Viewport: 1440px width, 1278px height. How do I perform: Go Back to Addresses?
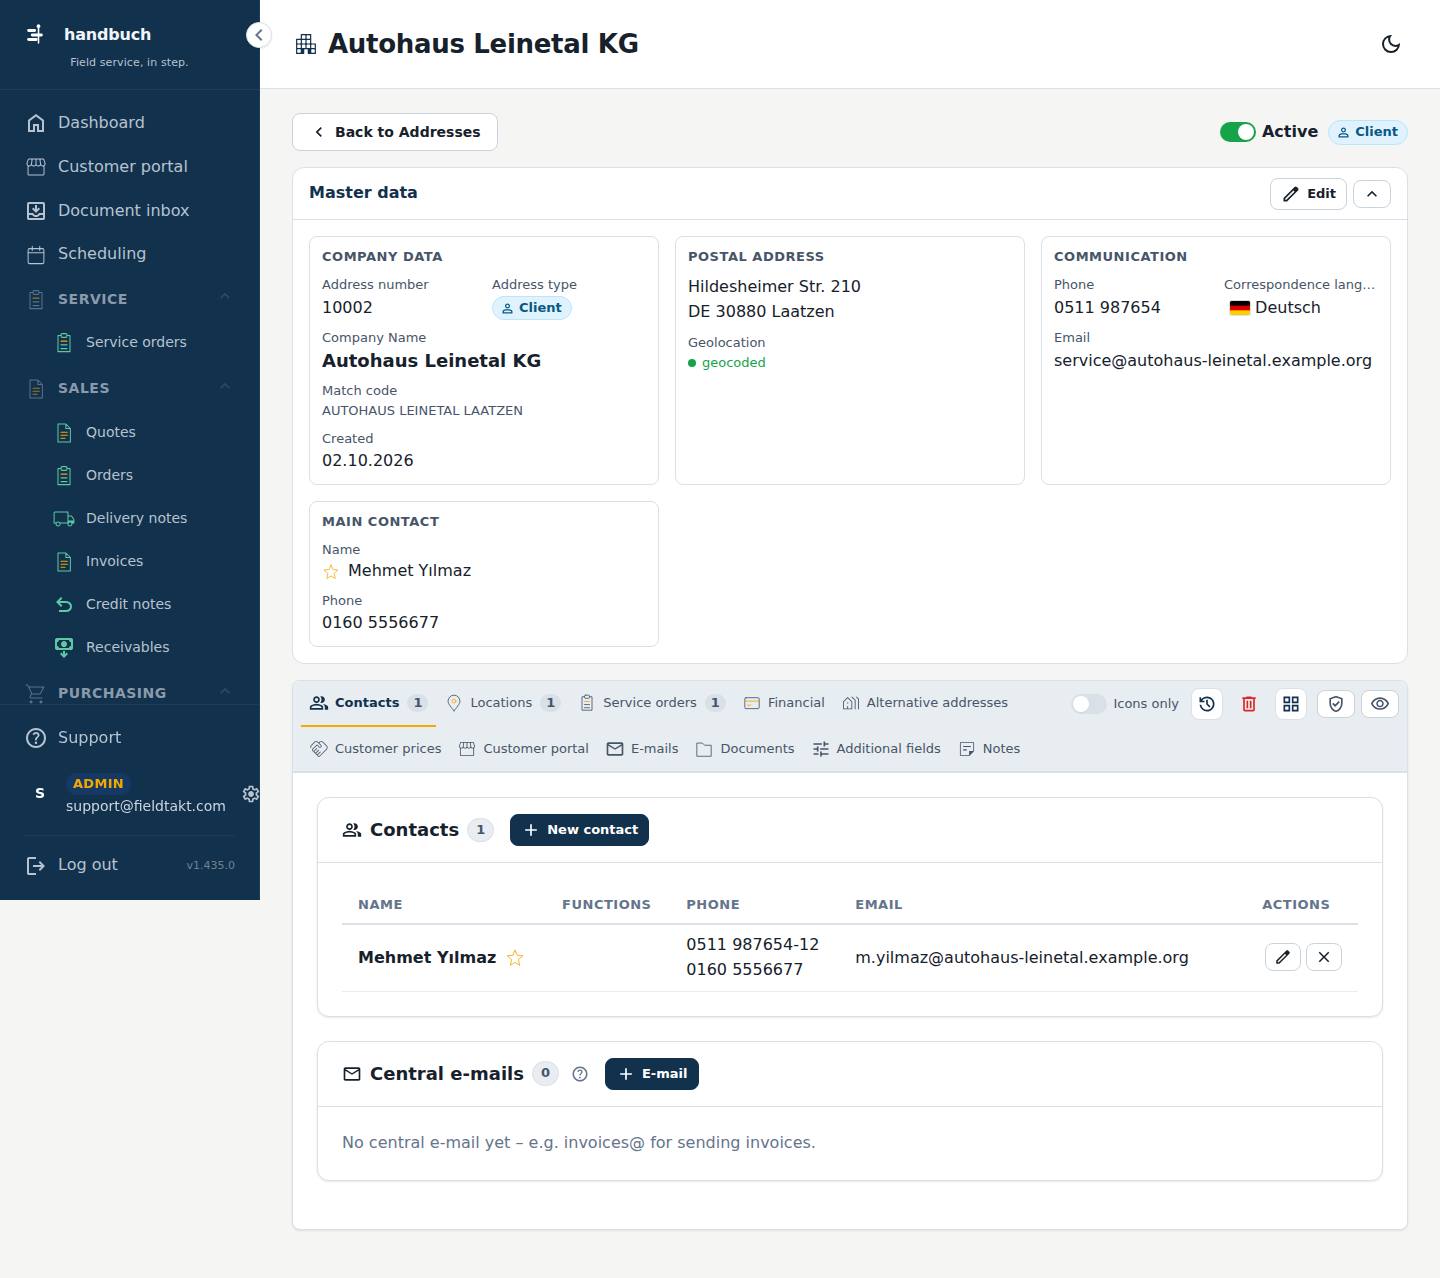point(395,132)
